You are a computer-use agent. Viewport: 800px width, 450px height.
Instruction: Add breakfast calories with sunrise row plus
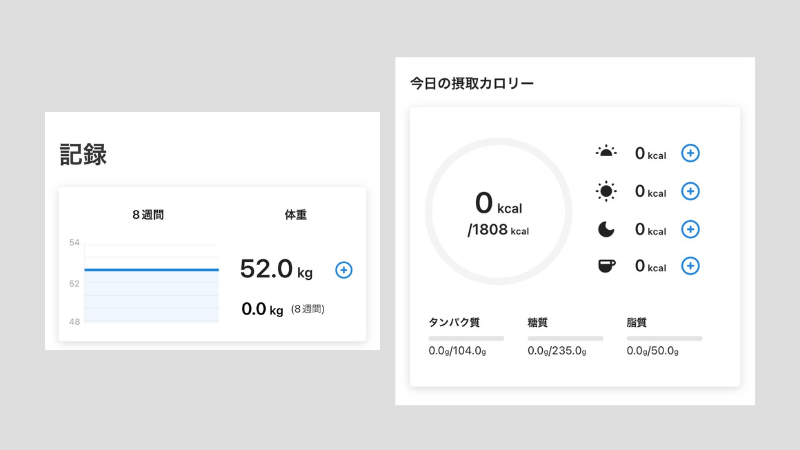pos(690,153)
